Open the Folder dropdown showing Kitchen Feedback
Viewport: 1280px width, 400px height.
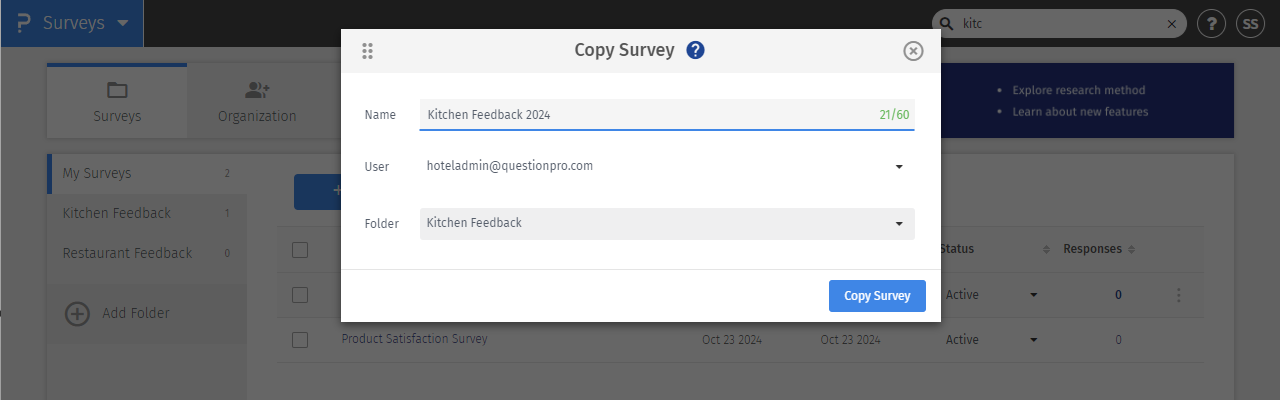click(x=898, y=224)
